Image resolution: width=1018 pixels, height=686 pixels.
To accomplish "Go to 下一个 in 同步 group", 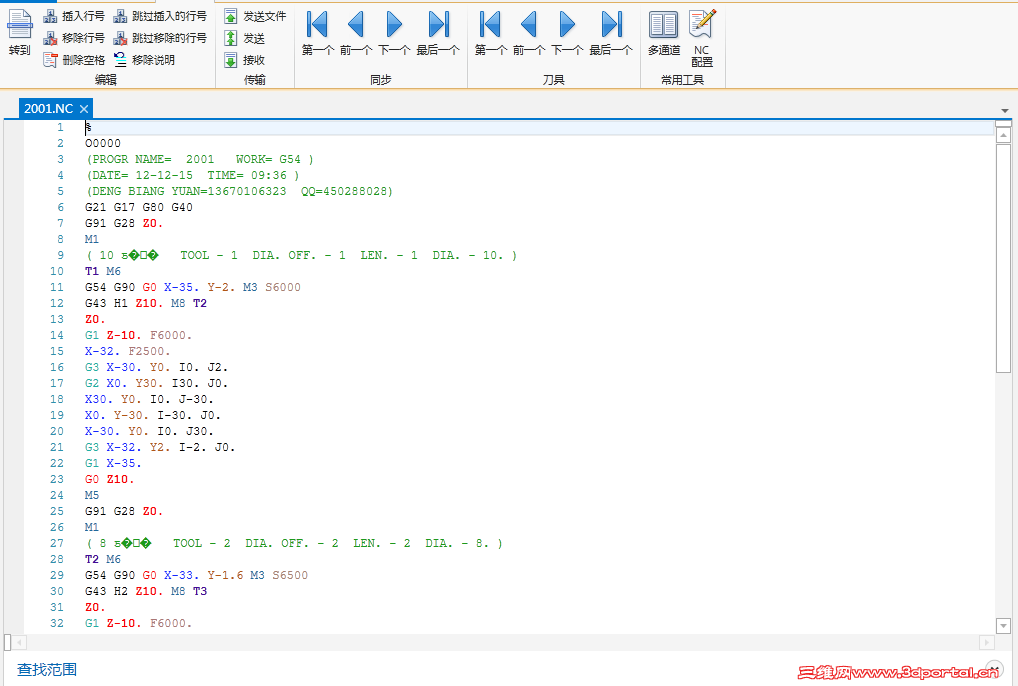I will 394,32.
